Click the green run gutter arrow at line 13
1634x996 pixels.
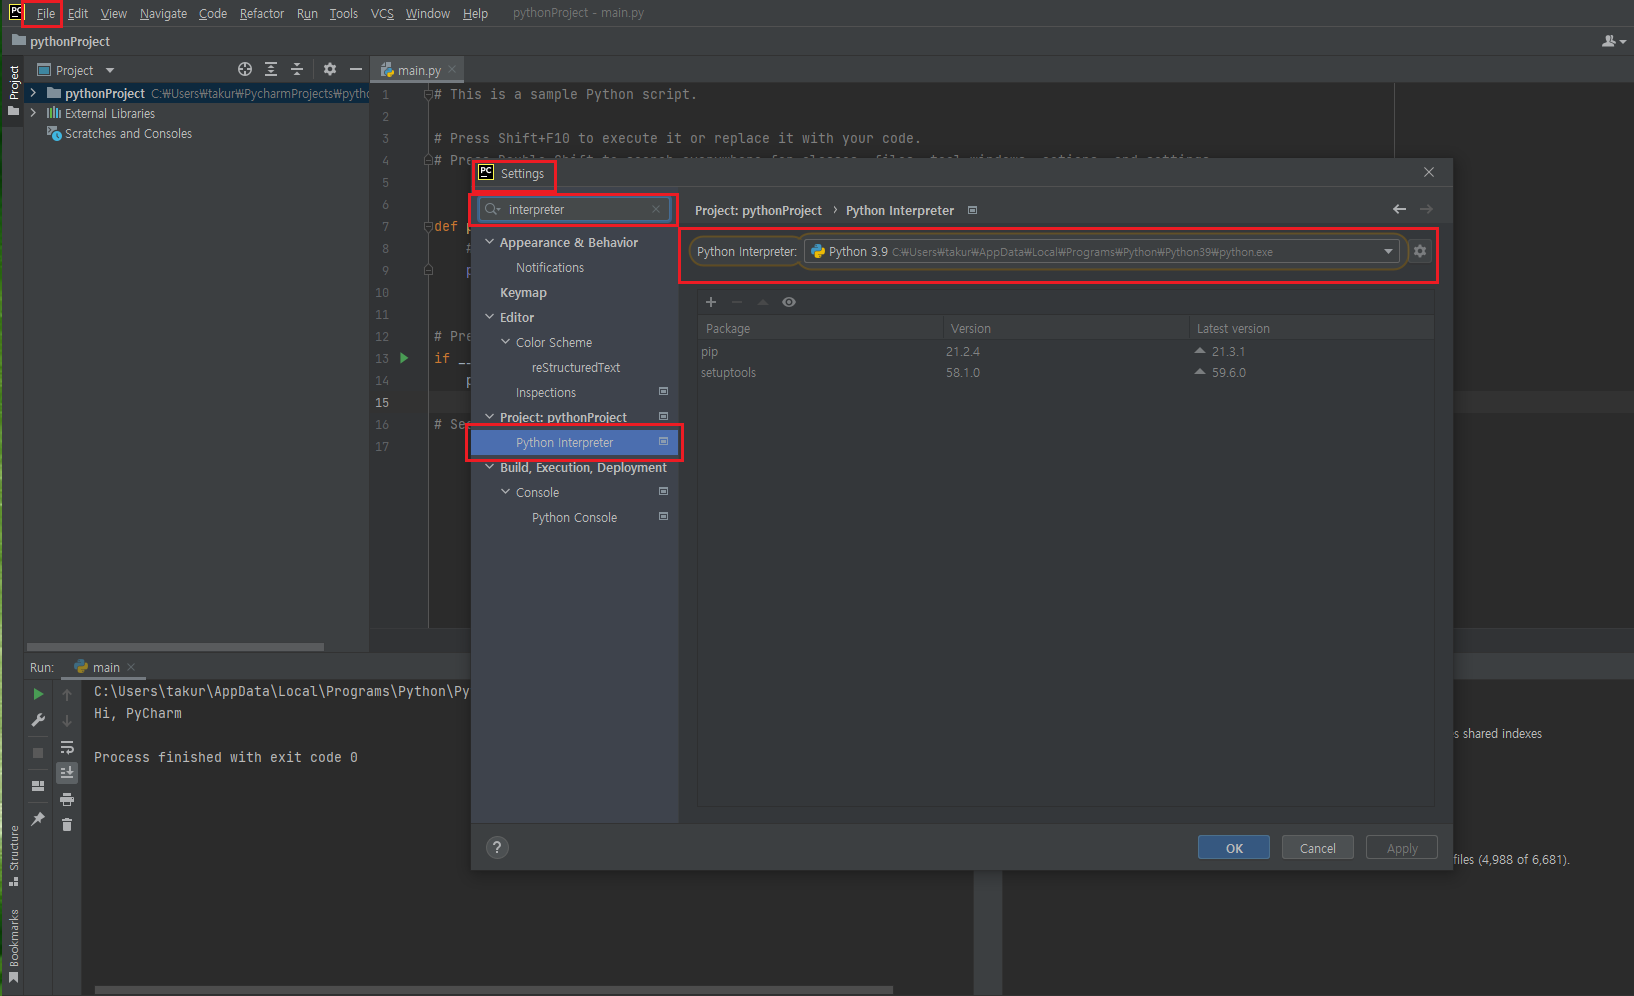click(x=404, y=358)
